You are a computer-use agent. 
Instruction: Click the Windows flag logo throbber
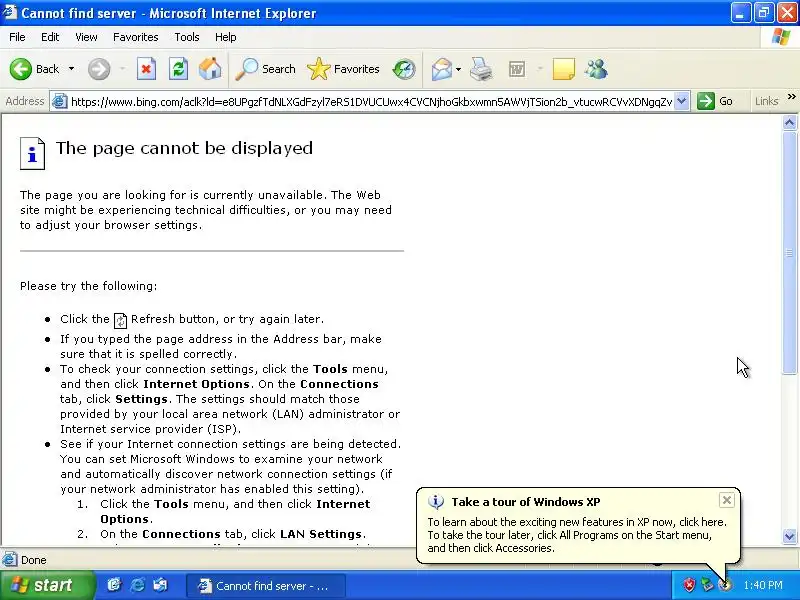pyautogui.click(x=781, y=37)
